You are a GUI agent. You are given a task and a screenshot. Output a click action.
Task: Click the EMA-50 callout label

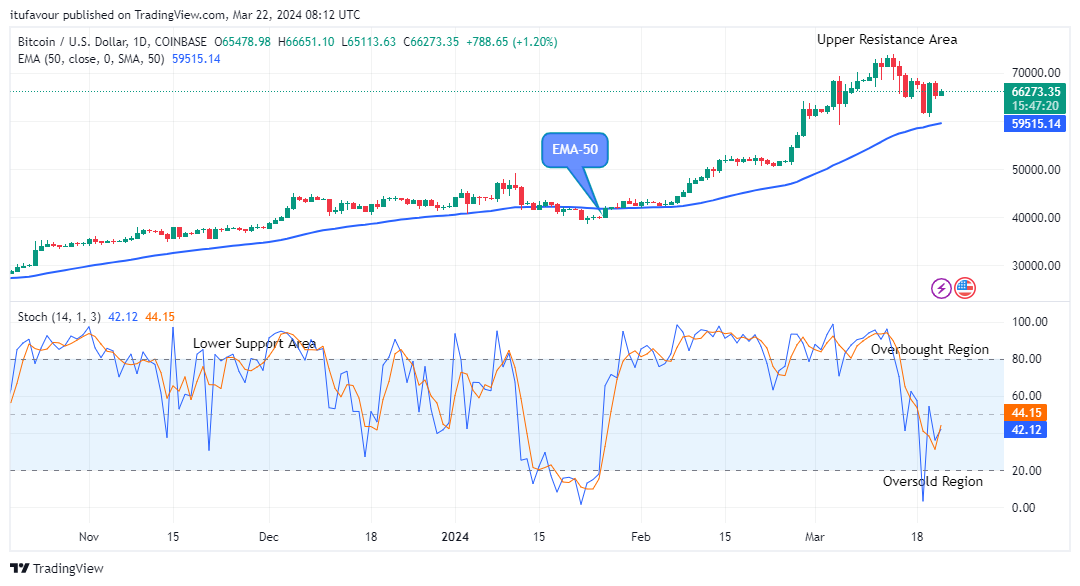coord(575,149)
